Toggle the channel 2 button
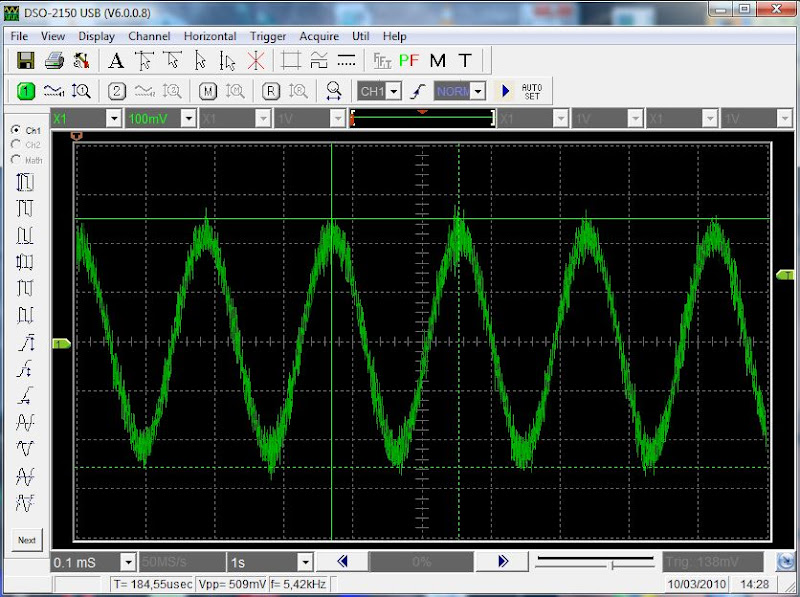The width and height of the screenshot is (800, 597). click(117, 91)
